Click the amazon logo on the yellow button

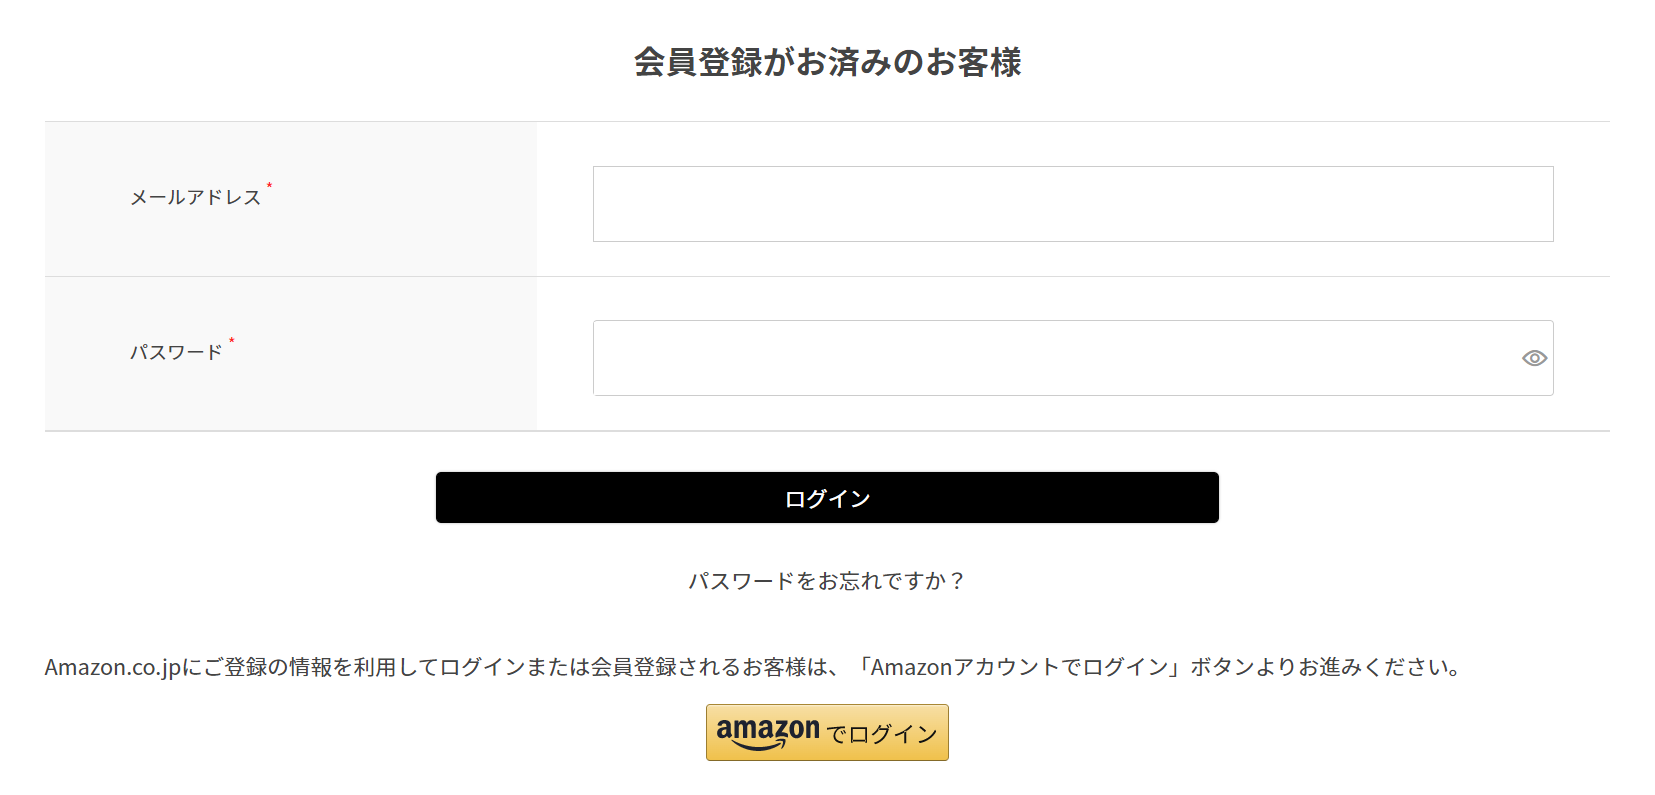(x=768, y=729)
